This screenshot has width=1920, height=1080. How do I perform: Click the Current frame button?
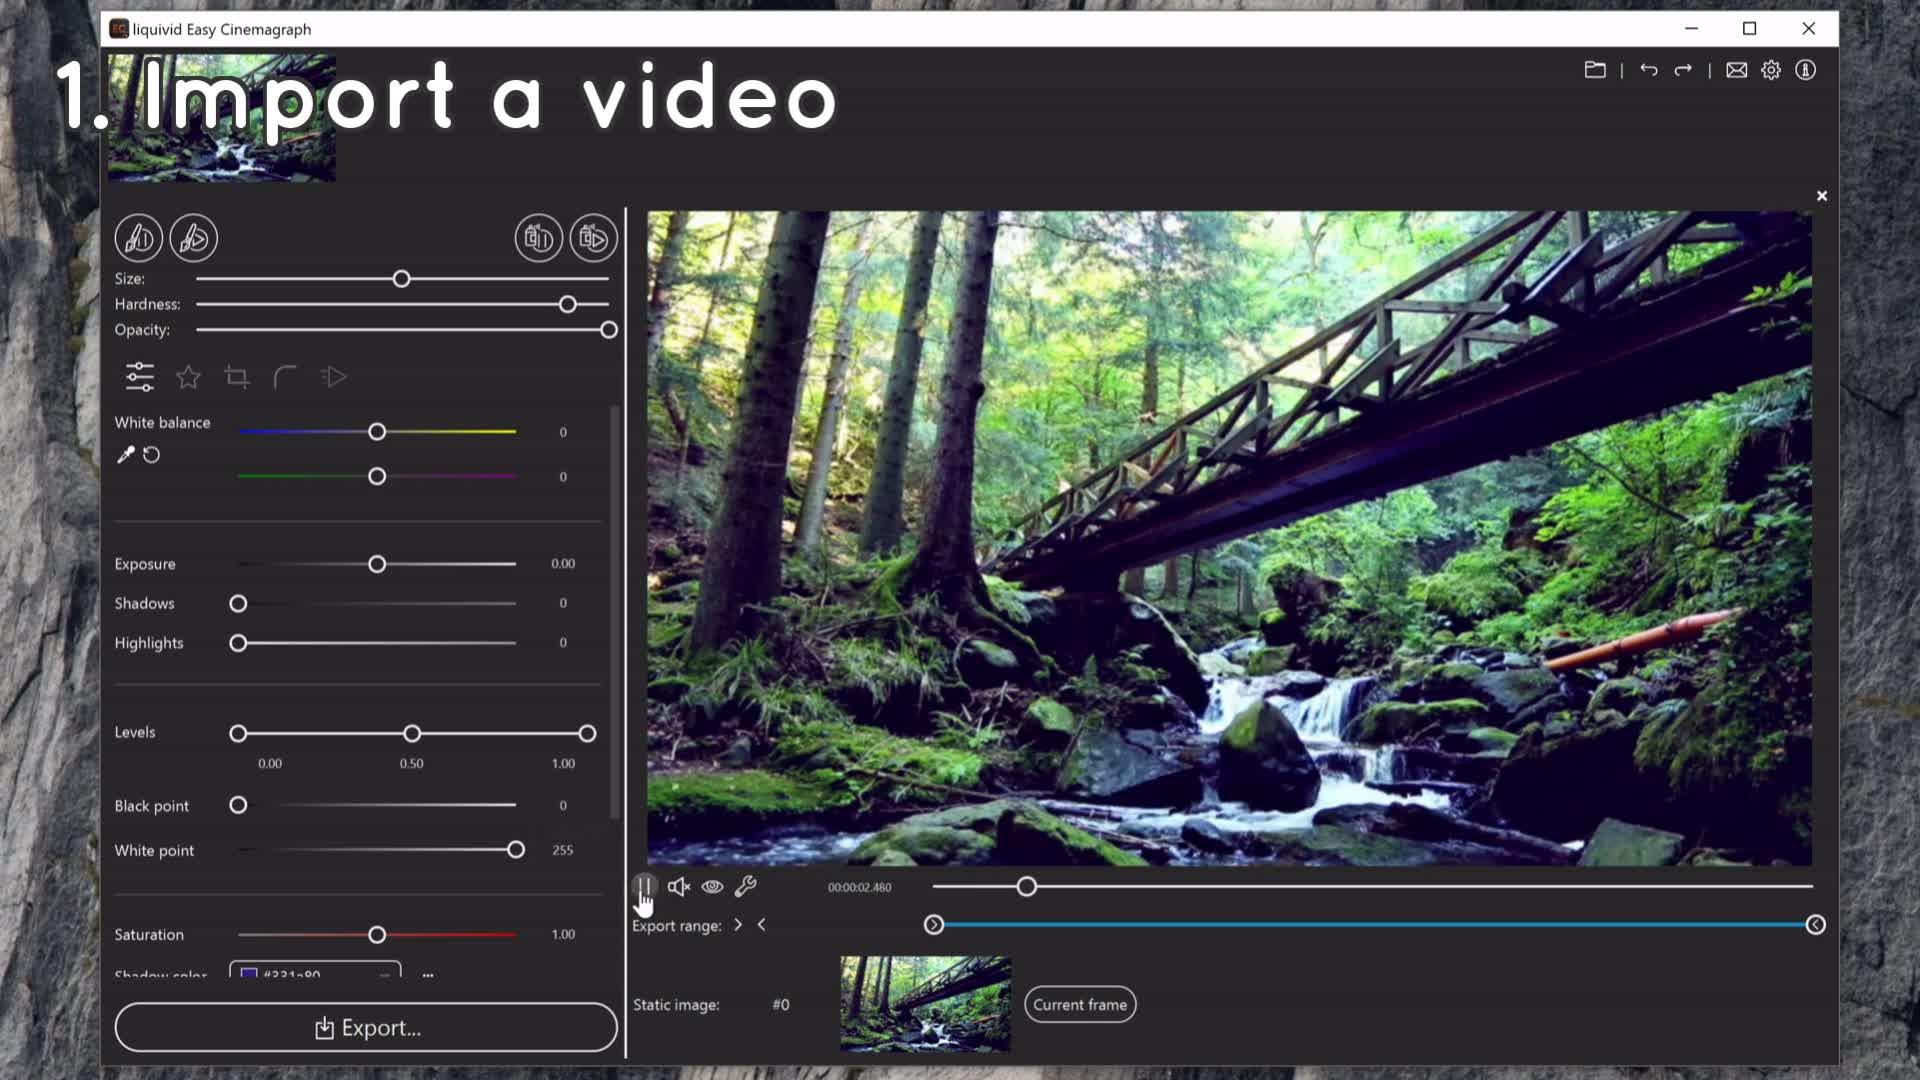point(1079,1004)
